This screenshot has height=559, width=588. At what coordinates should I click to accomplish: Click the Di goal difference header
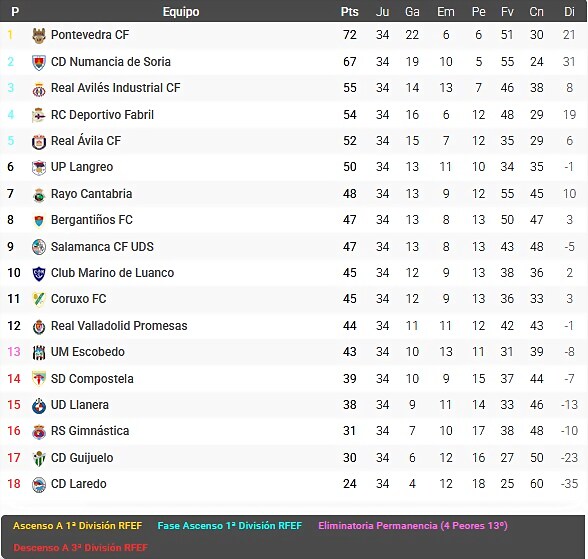569,12
